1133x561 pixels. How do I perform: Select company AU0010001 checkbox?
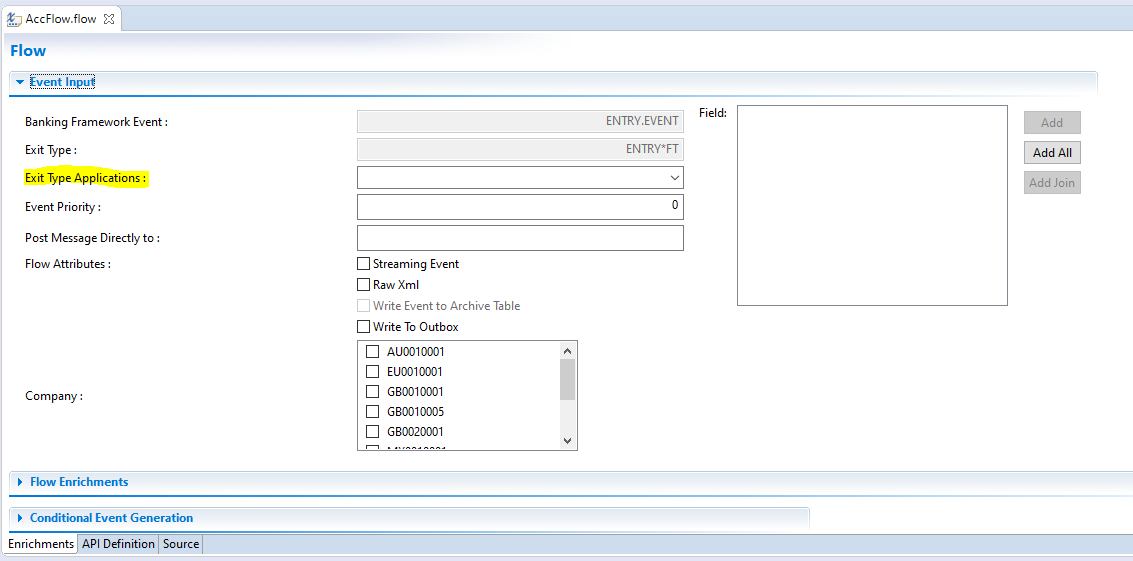373,352
